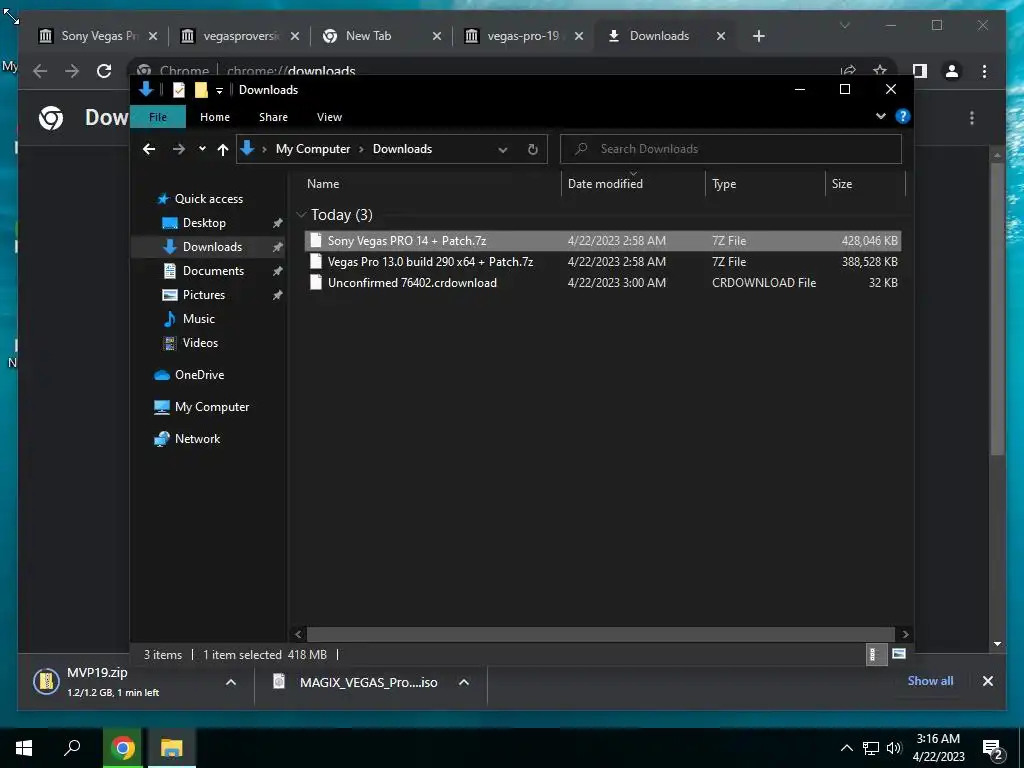Open Chrome profile icon
Screen dimensions: 1024x768
(952, 71)
